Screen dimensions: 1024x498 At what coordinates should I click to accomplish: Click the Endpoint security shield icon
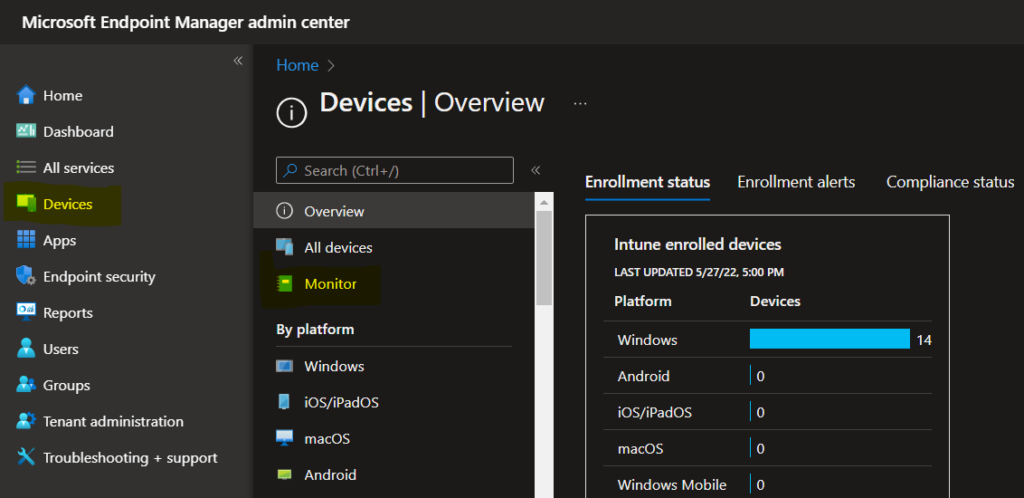pyautogui.click(x=25, y=277)
